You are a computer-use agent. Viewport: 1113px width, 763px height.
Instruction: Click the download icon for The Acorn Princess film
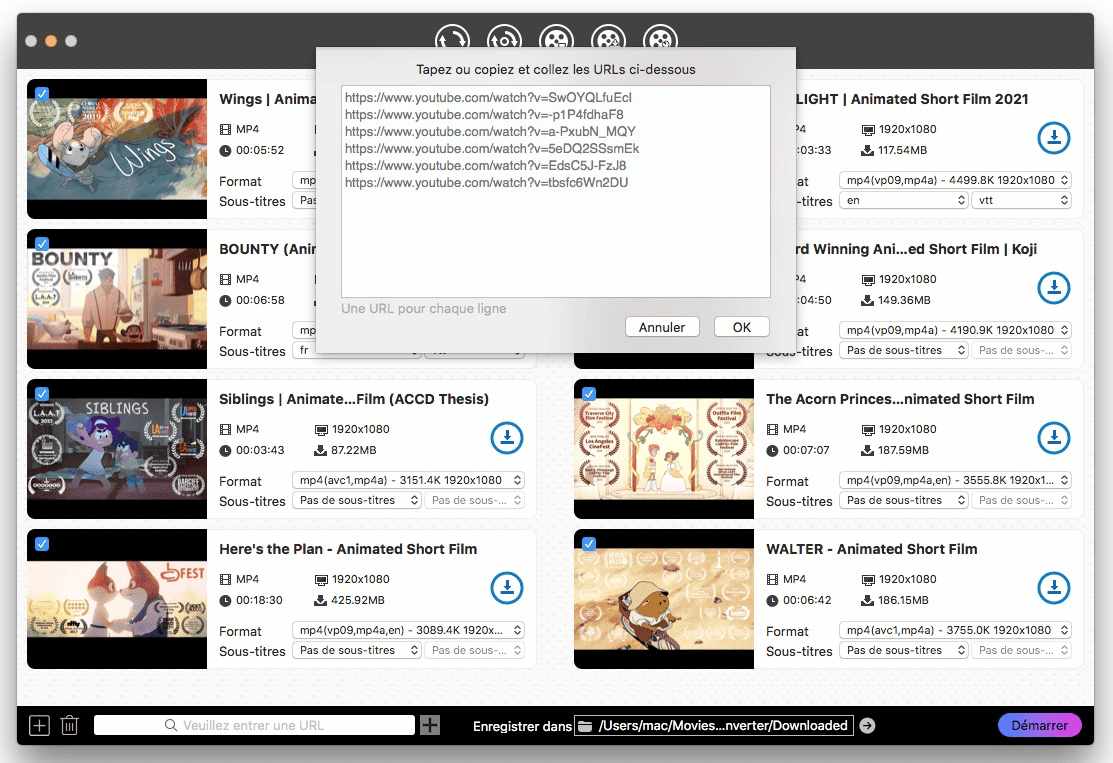pyautogui.click(x=1053, y=438)
